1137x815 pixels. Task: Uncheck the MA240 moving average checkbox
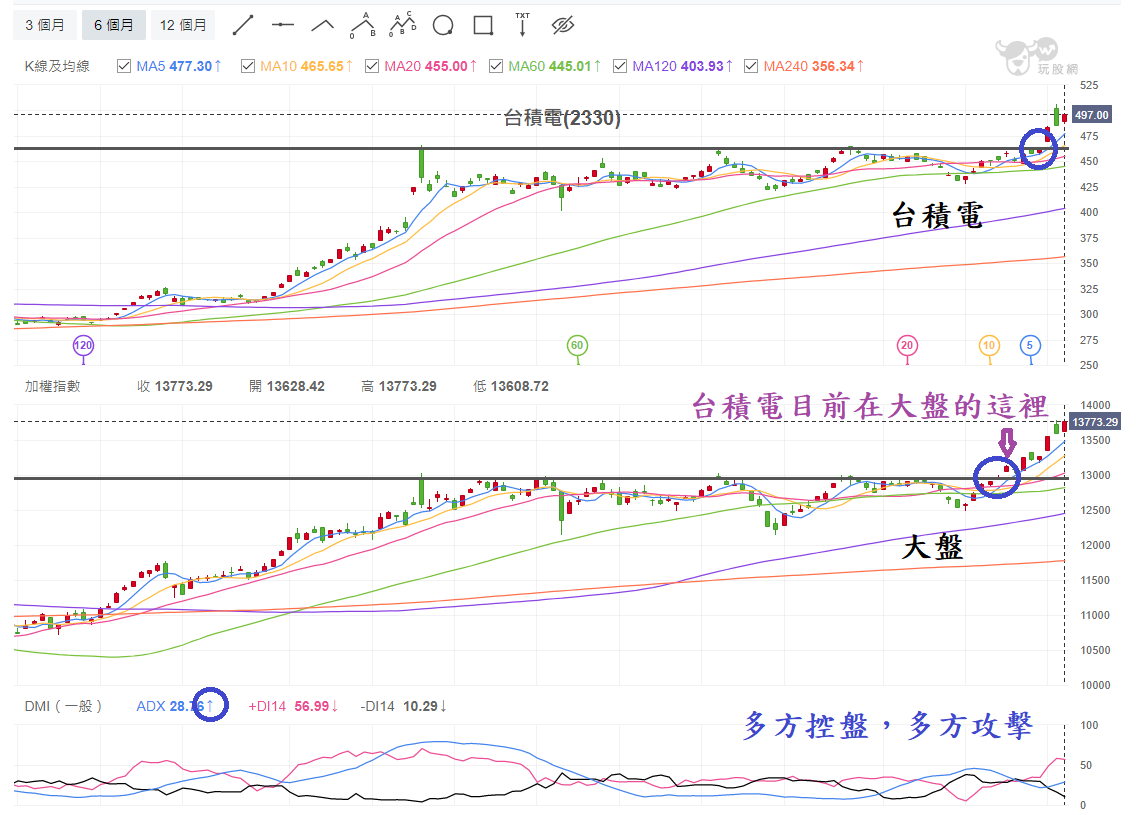[751, 66]
